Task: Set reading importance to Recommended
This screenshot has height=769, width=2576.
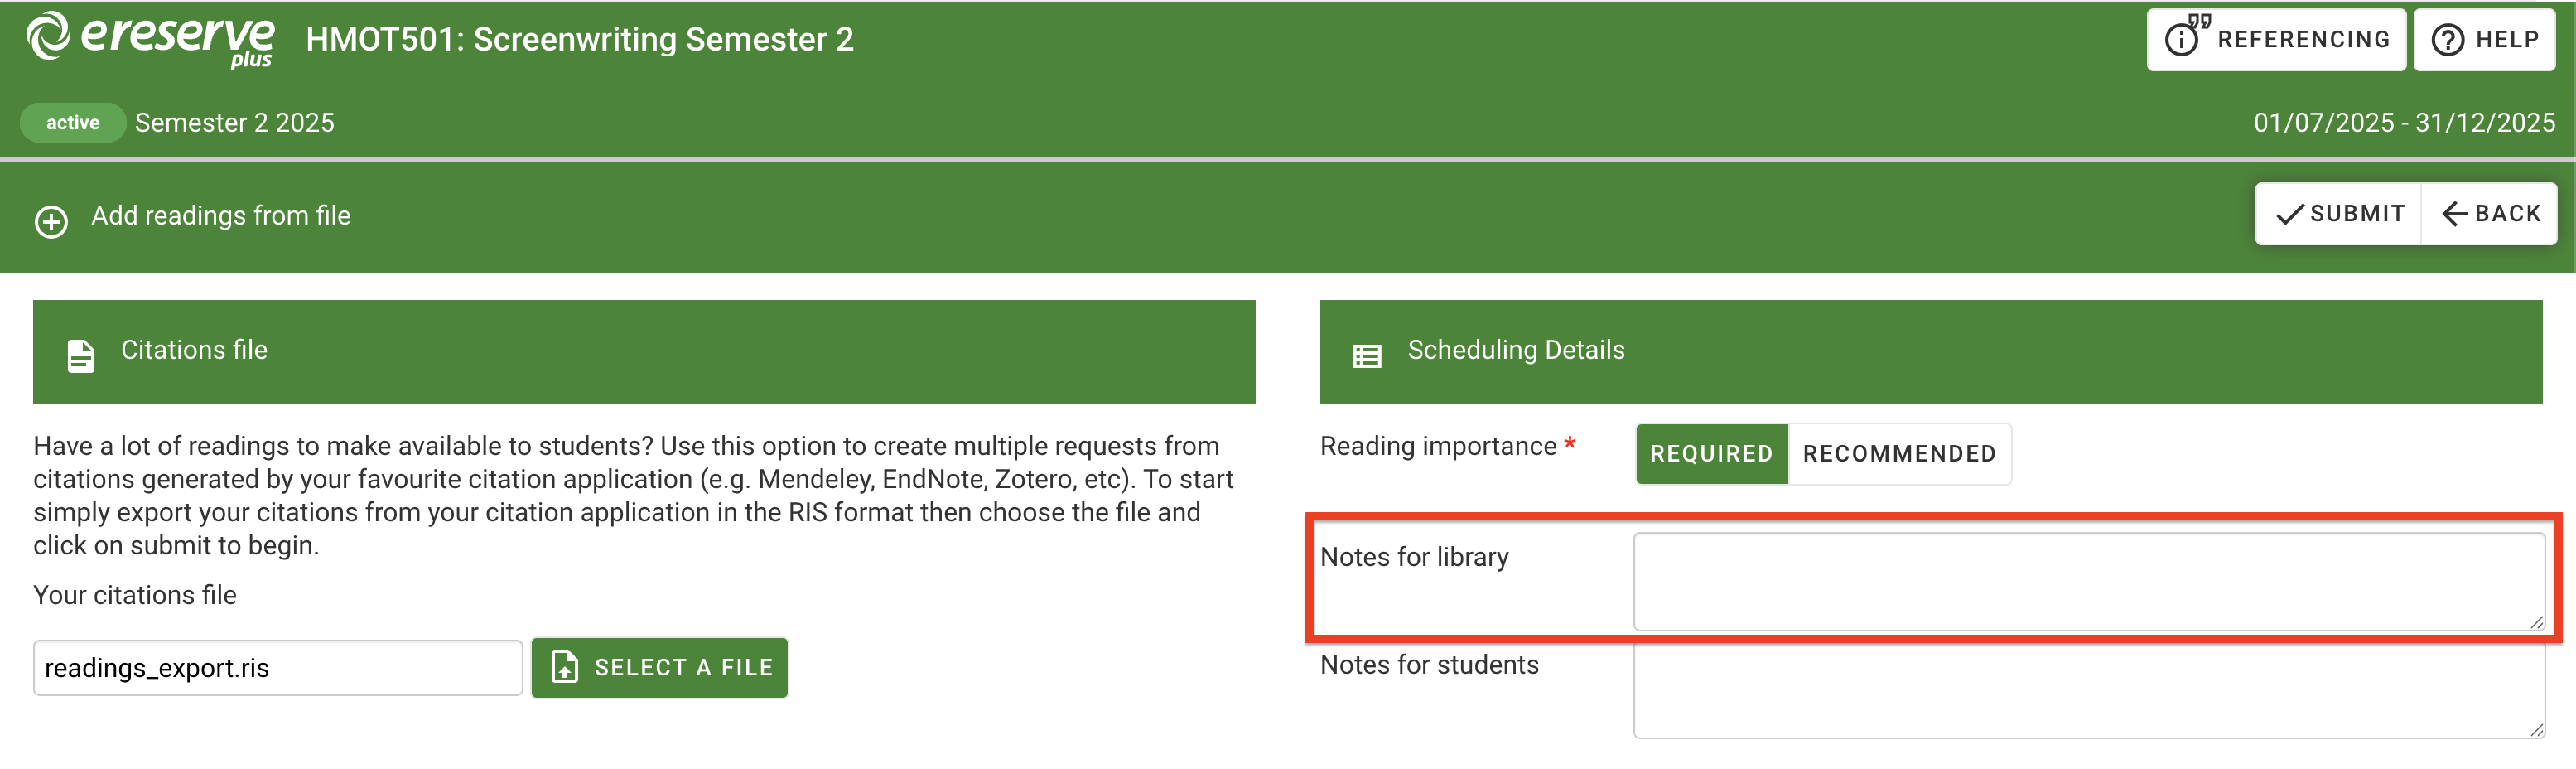Action: point(1898,454)
